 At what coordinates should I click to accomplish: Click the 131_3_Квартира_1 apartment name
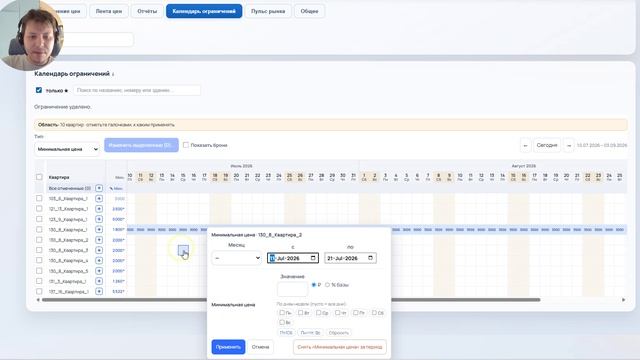coord(67,281)
